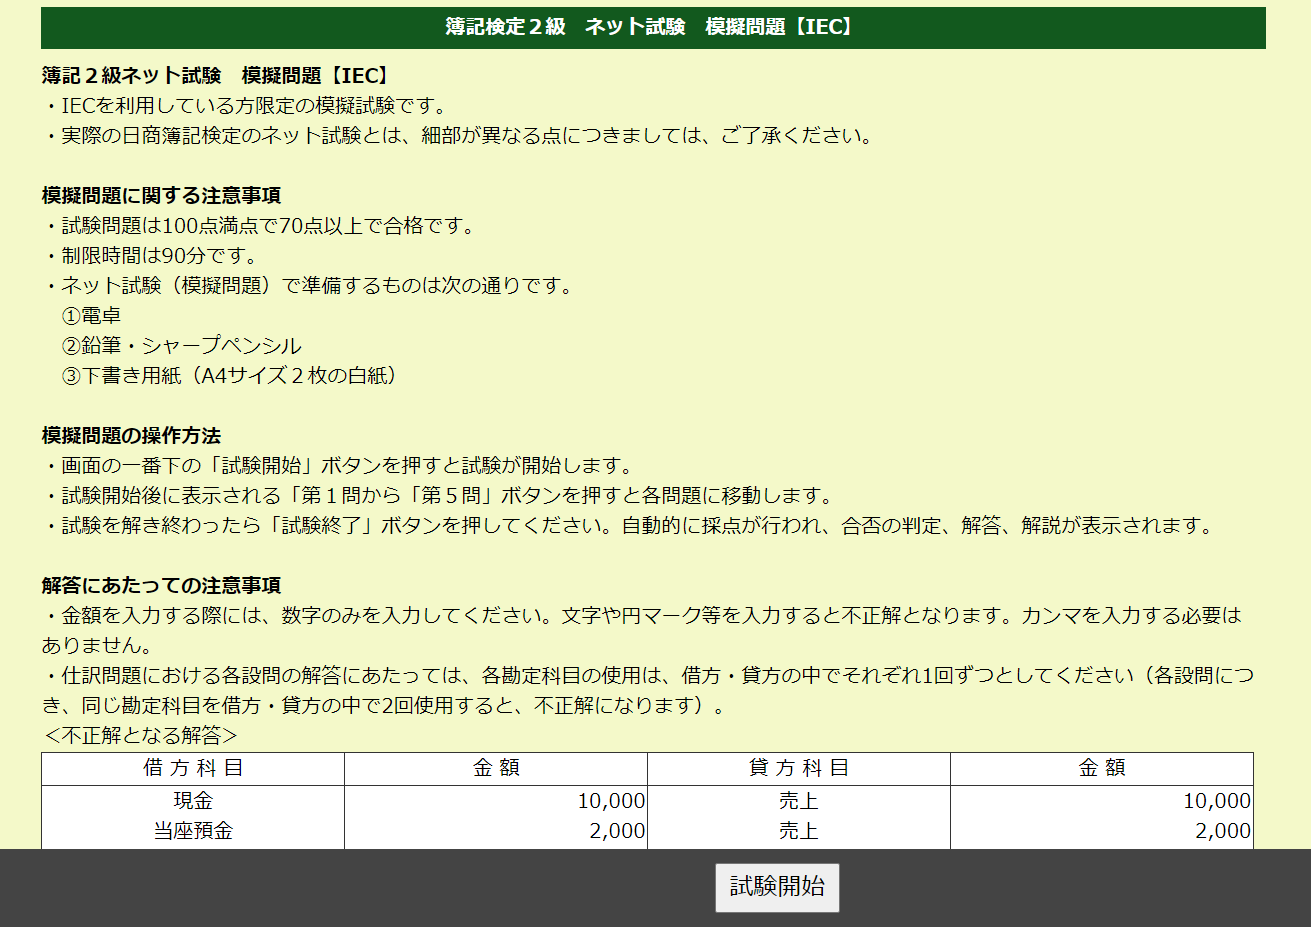Viewport: 1311px width, 927px height.
Task: Click credit amount 10,000 in the first row
Action: point(1217,801)
